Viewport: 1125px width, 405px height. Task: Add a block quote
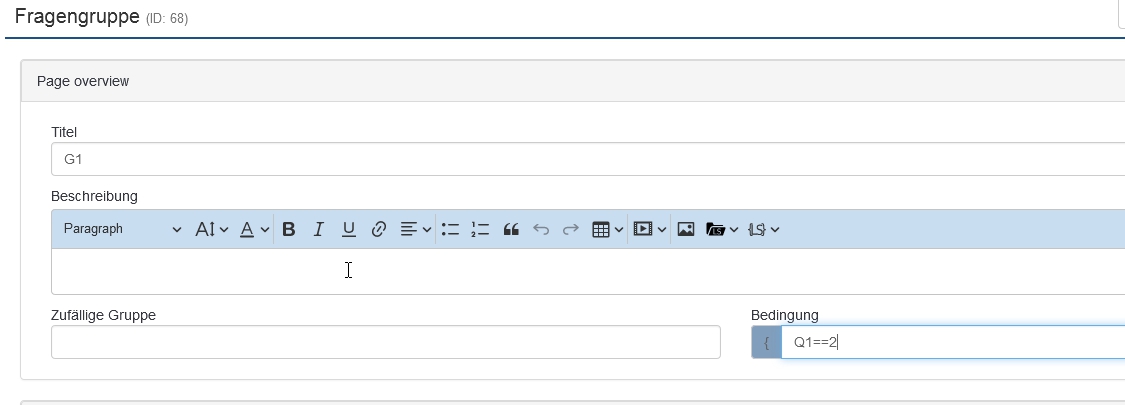[x=511, y=229]
